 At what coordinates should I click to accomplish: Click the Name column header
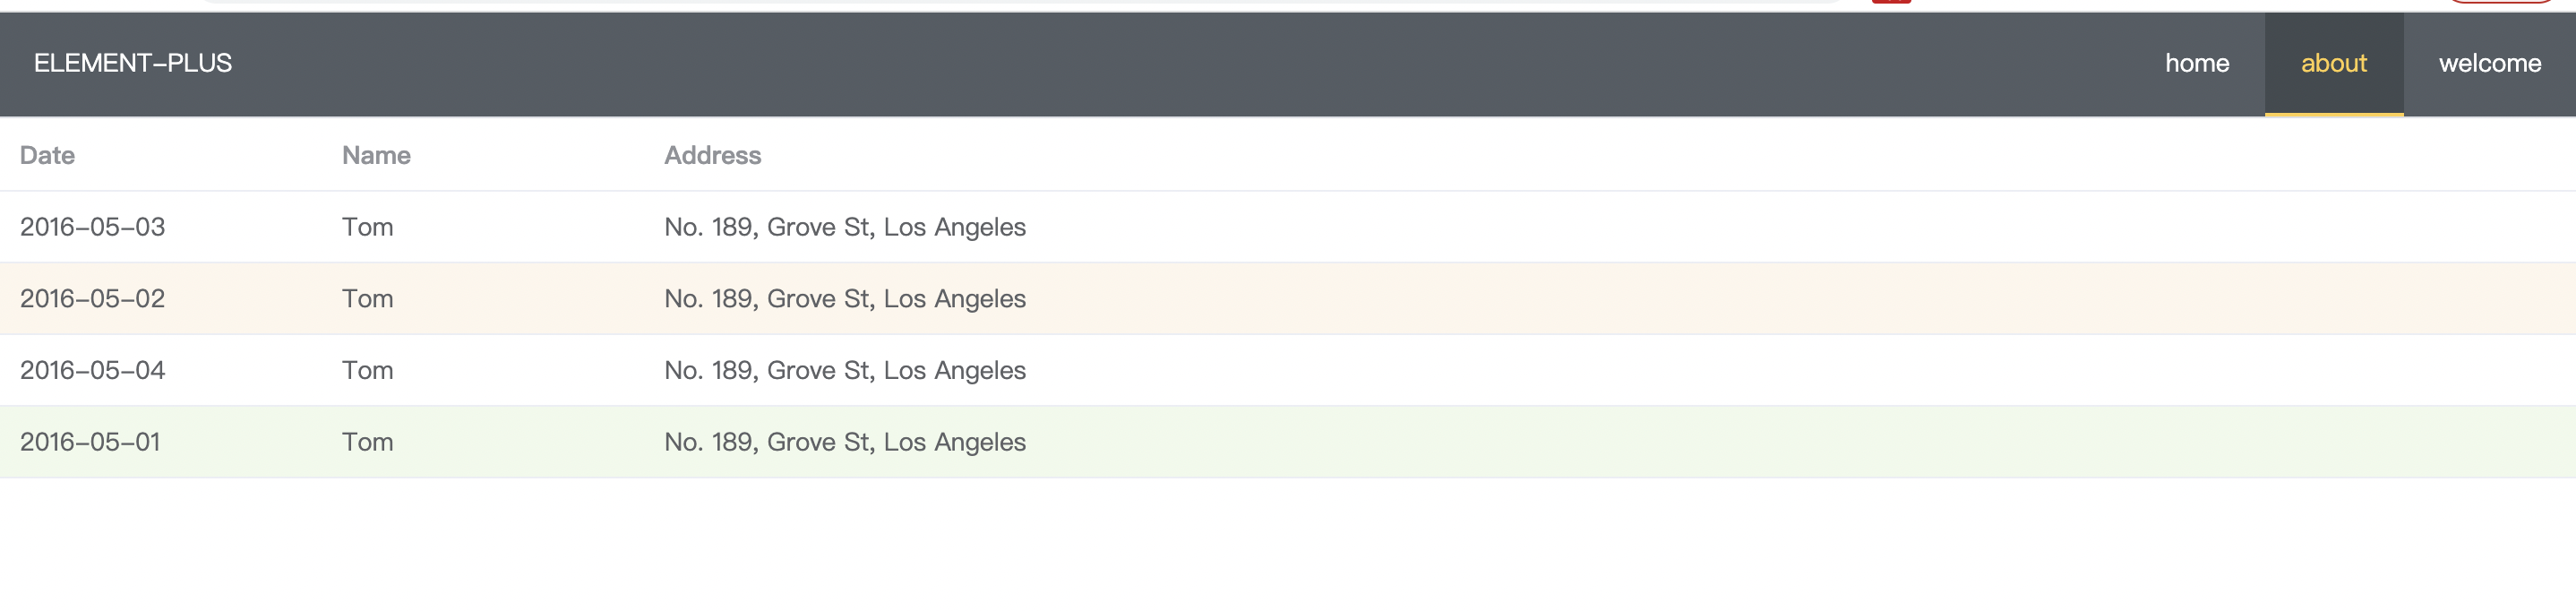point(376,156)
